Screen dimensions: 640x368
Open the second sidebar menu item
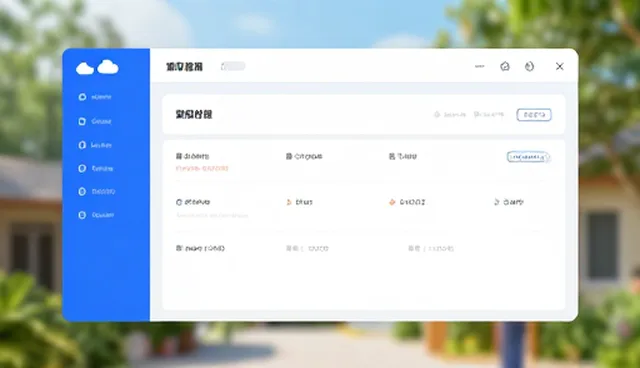tap(95, 121)
